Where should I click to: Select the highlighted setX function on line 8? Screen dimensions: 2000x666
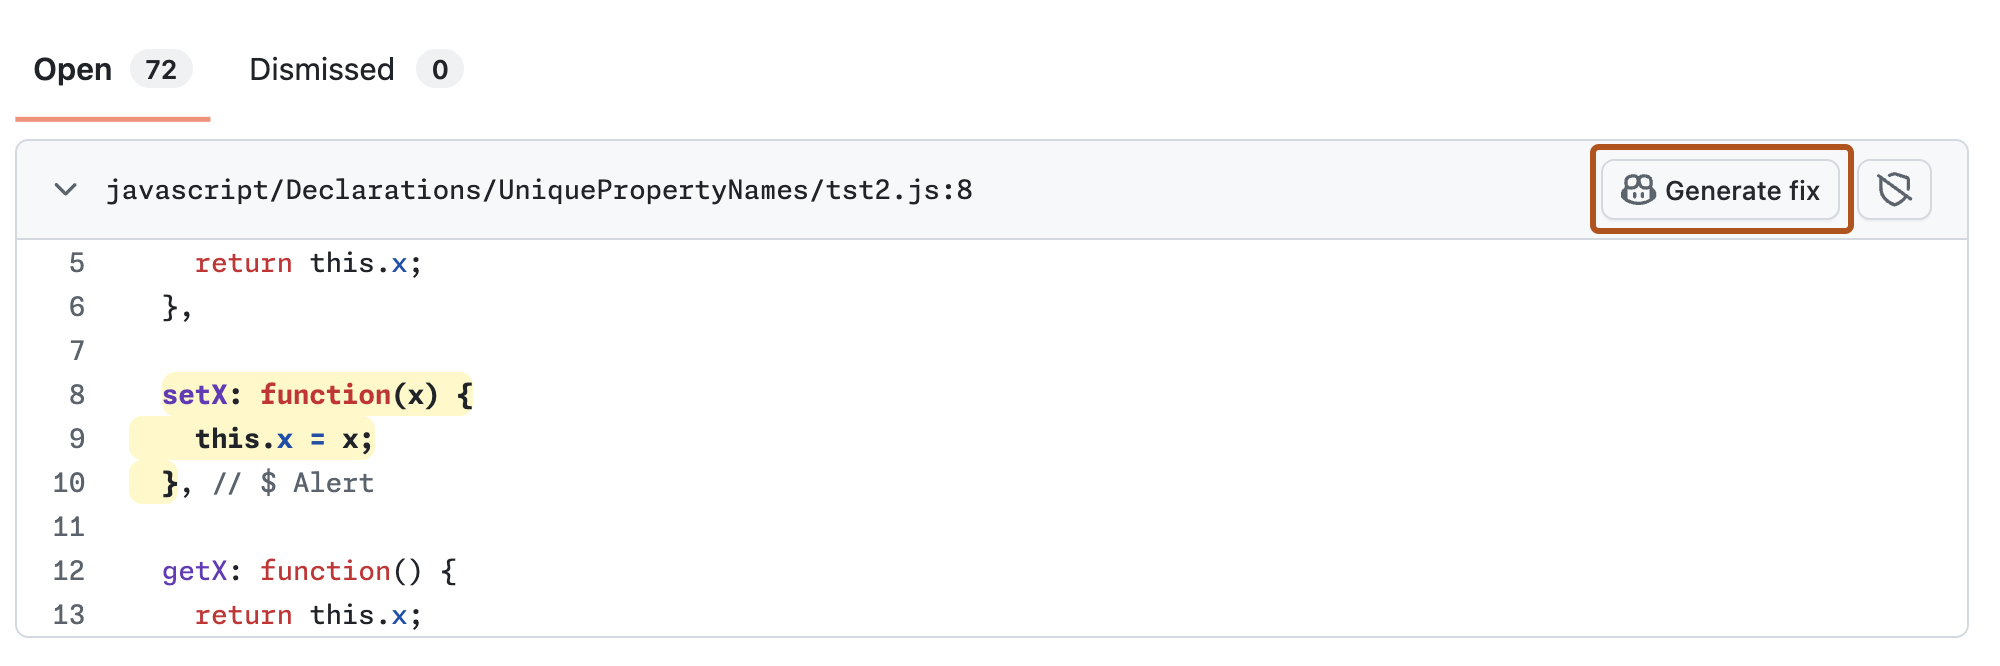196,394
